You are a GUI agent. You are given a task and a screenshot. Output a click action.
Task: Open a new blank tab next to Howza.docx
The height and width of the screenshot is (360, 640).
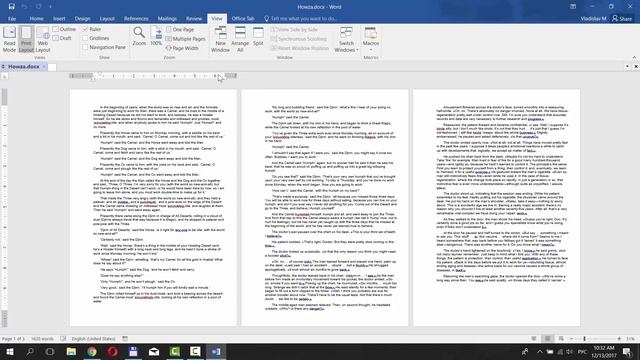[52, 67]
